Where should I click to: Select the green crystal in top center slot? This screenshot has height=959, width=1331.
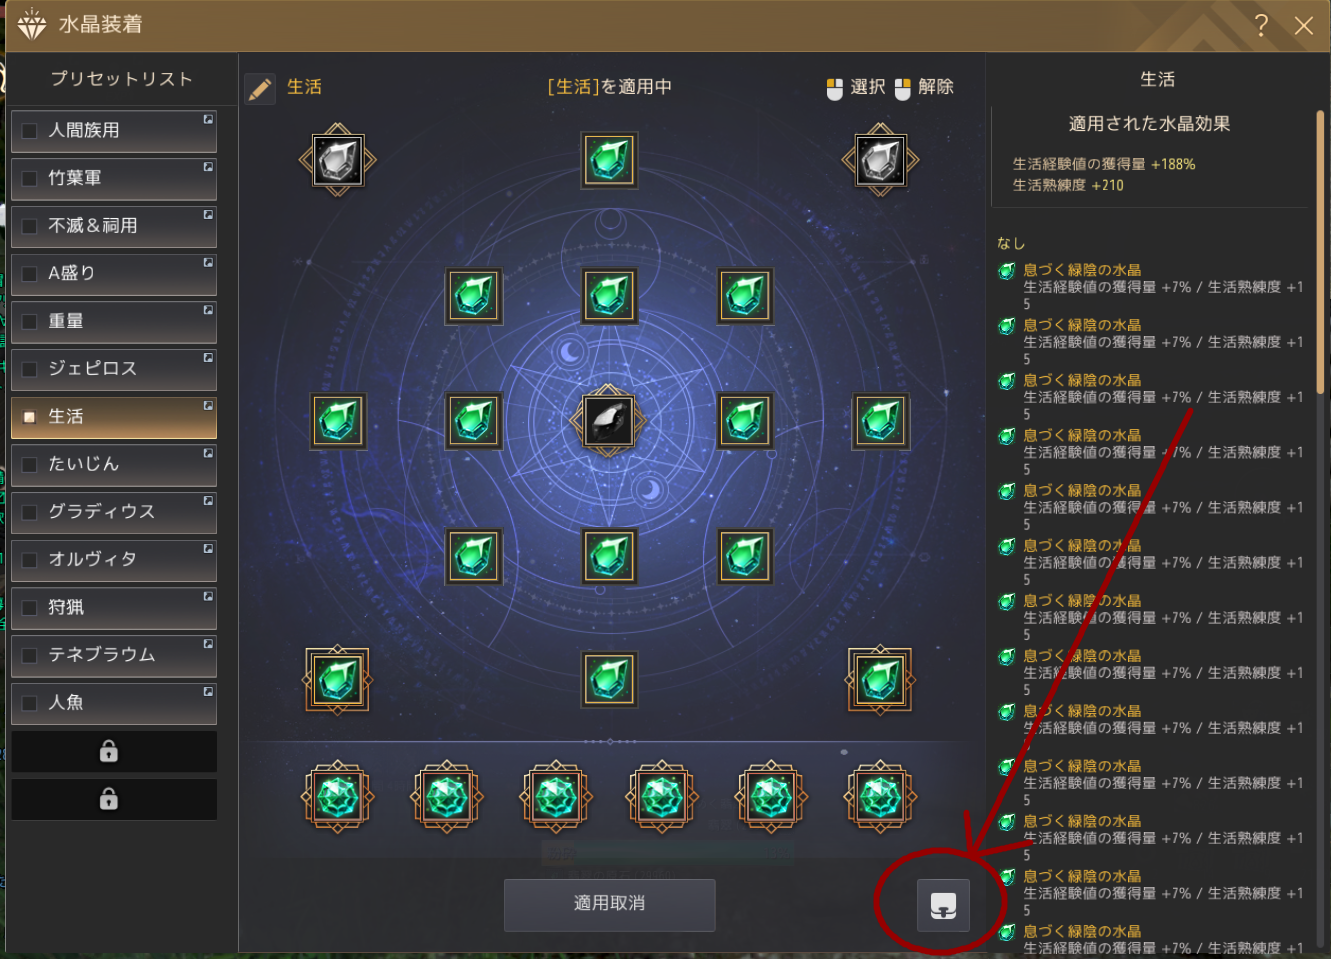609,160
